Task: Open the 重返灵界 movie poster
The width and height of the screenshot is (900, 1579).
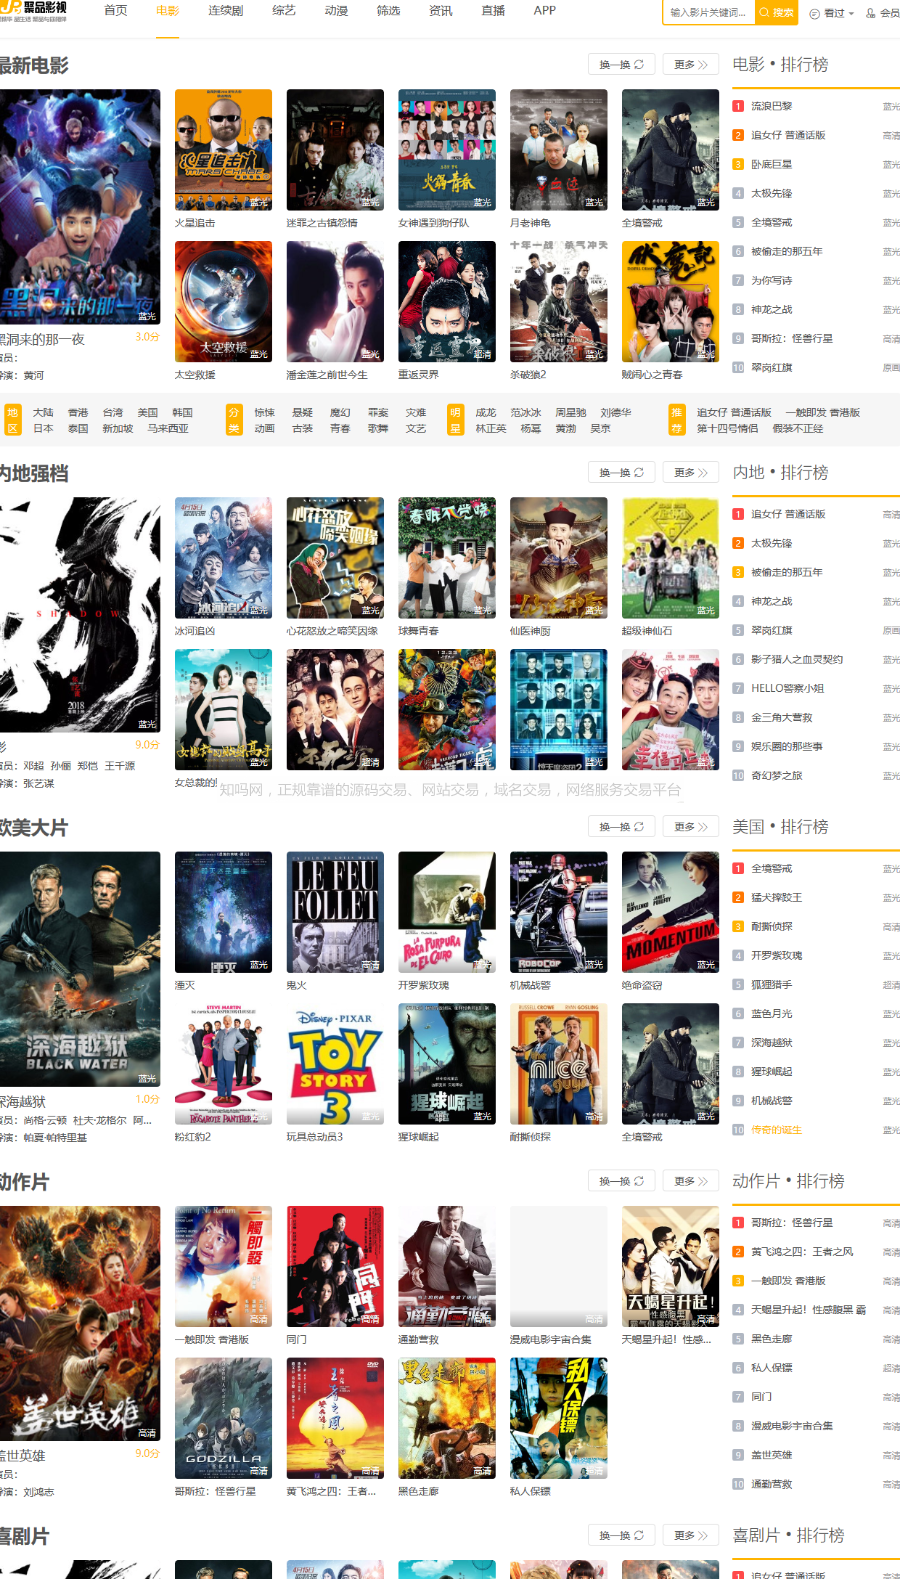Action: [x=447, y=302]
